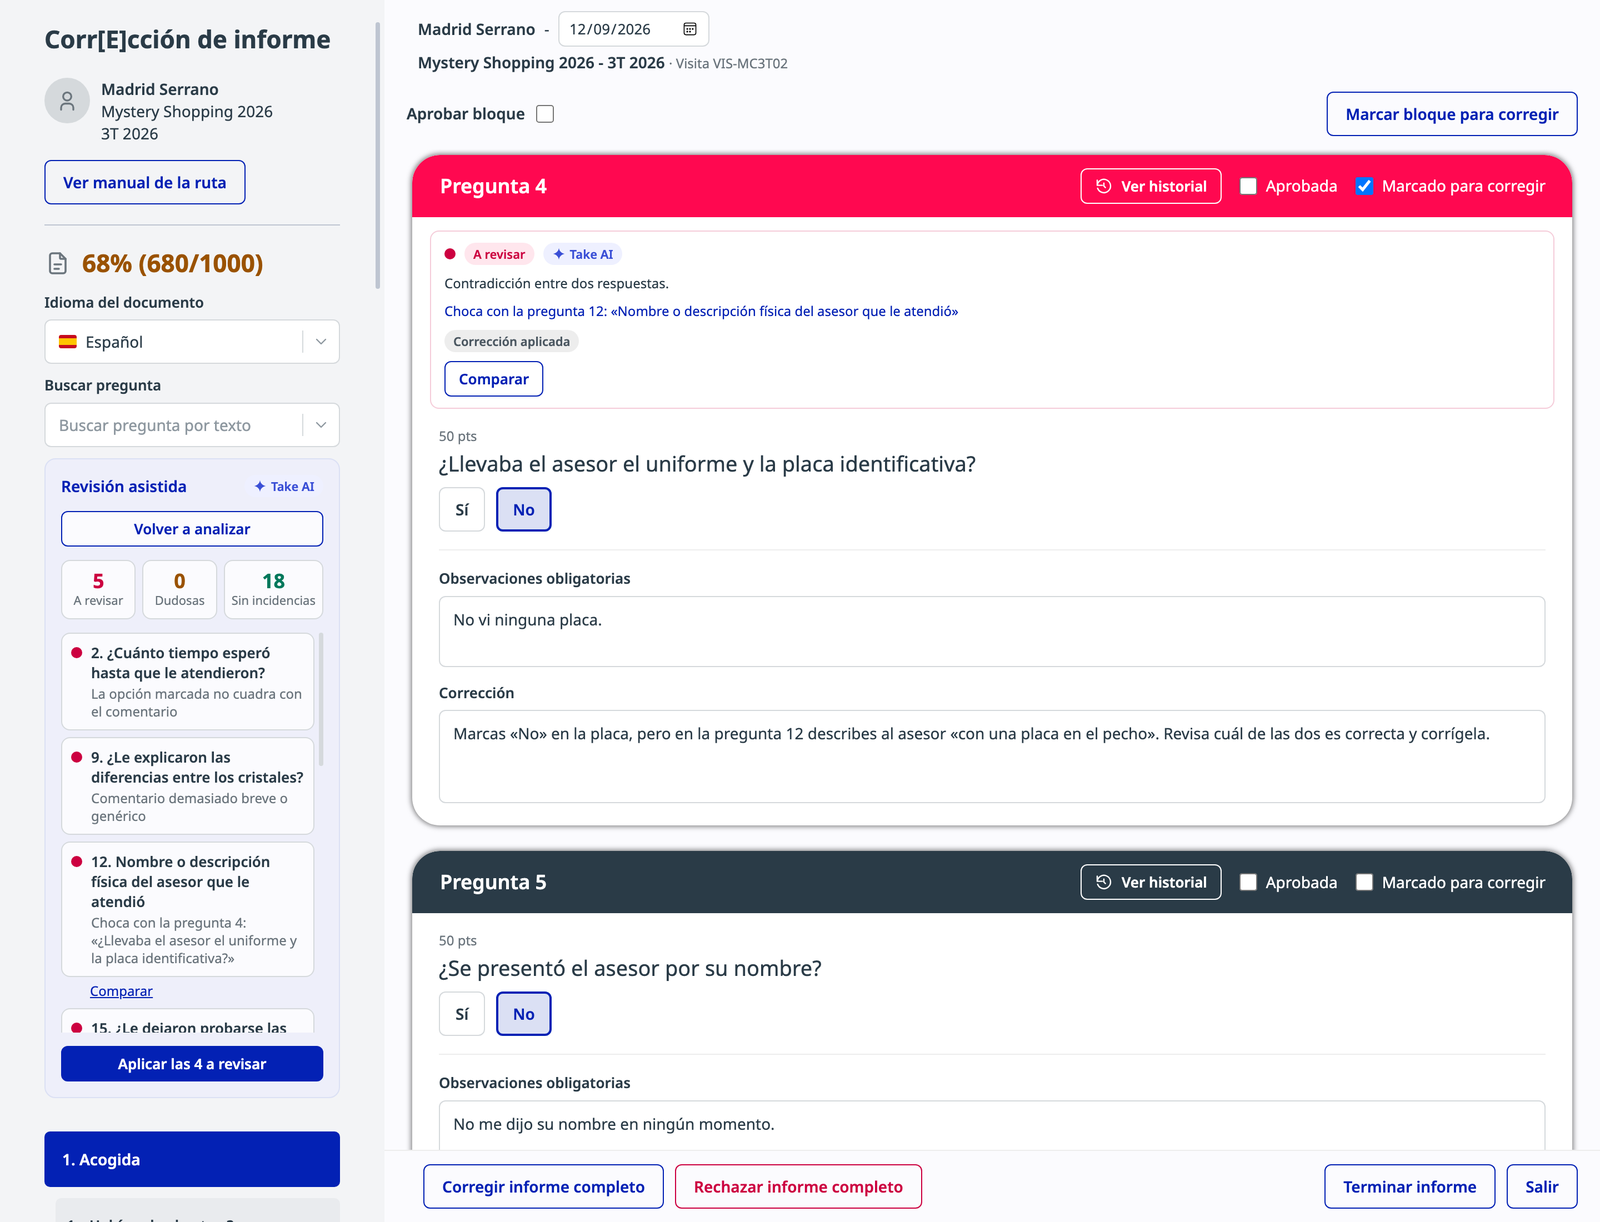Click Rechazar informe completo

(x=798, y=1187)
